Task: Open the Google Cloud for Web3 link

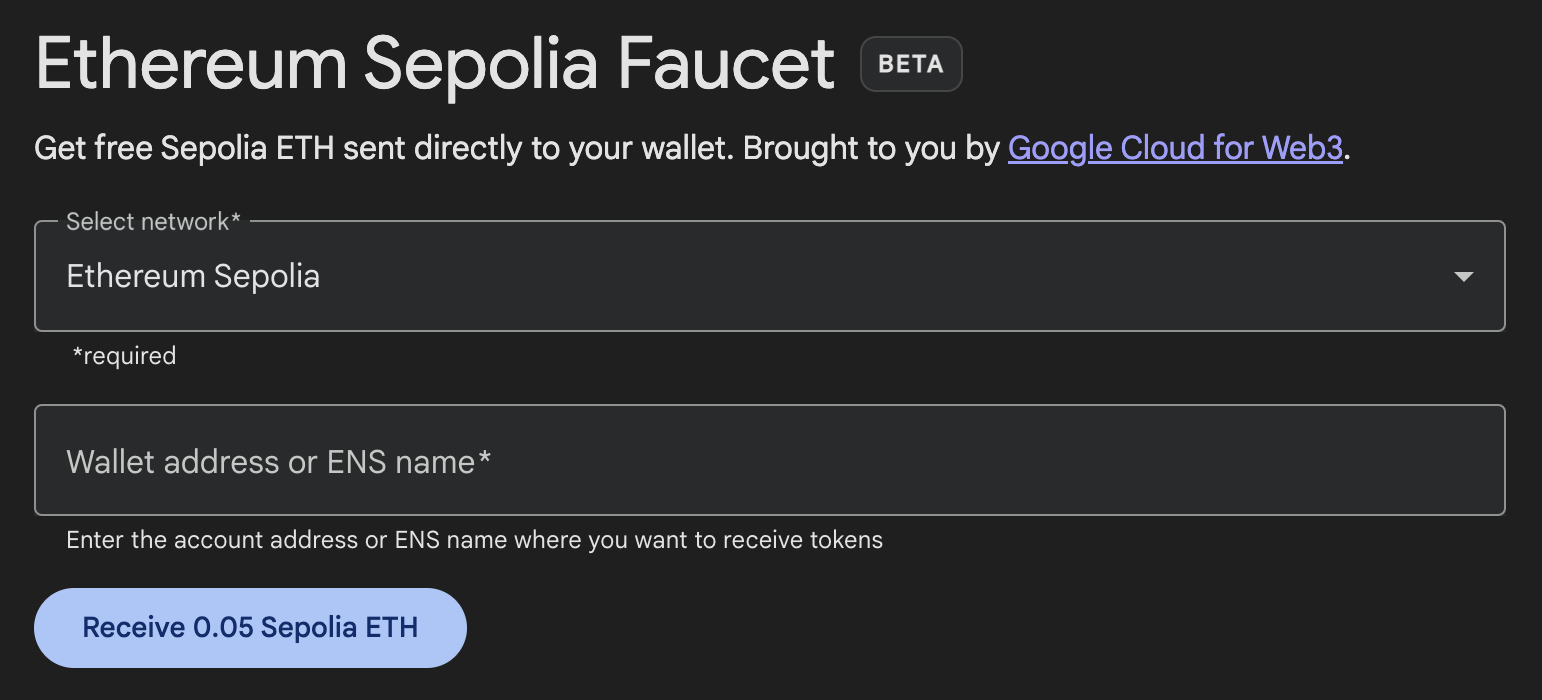Action: 1175,148
